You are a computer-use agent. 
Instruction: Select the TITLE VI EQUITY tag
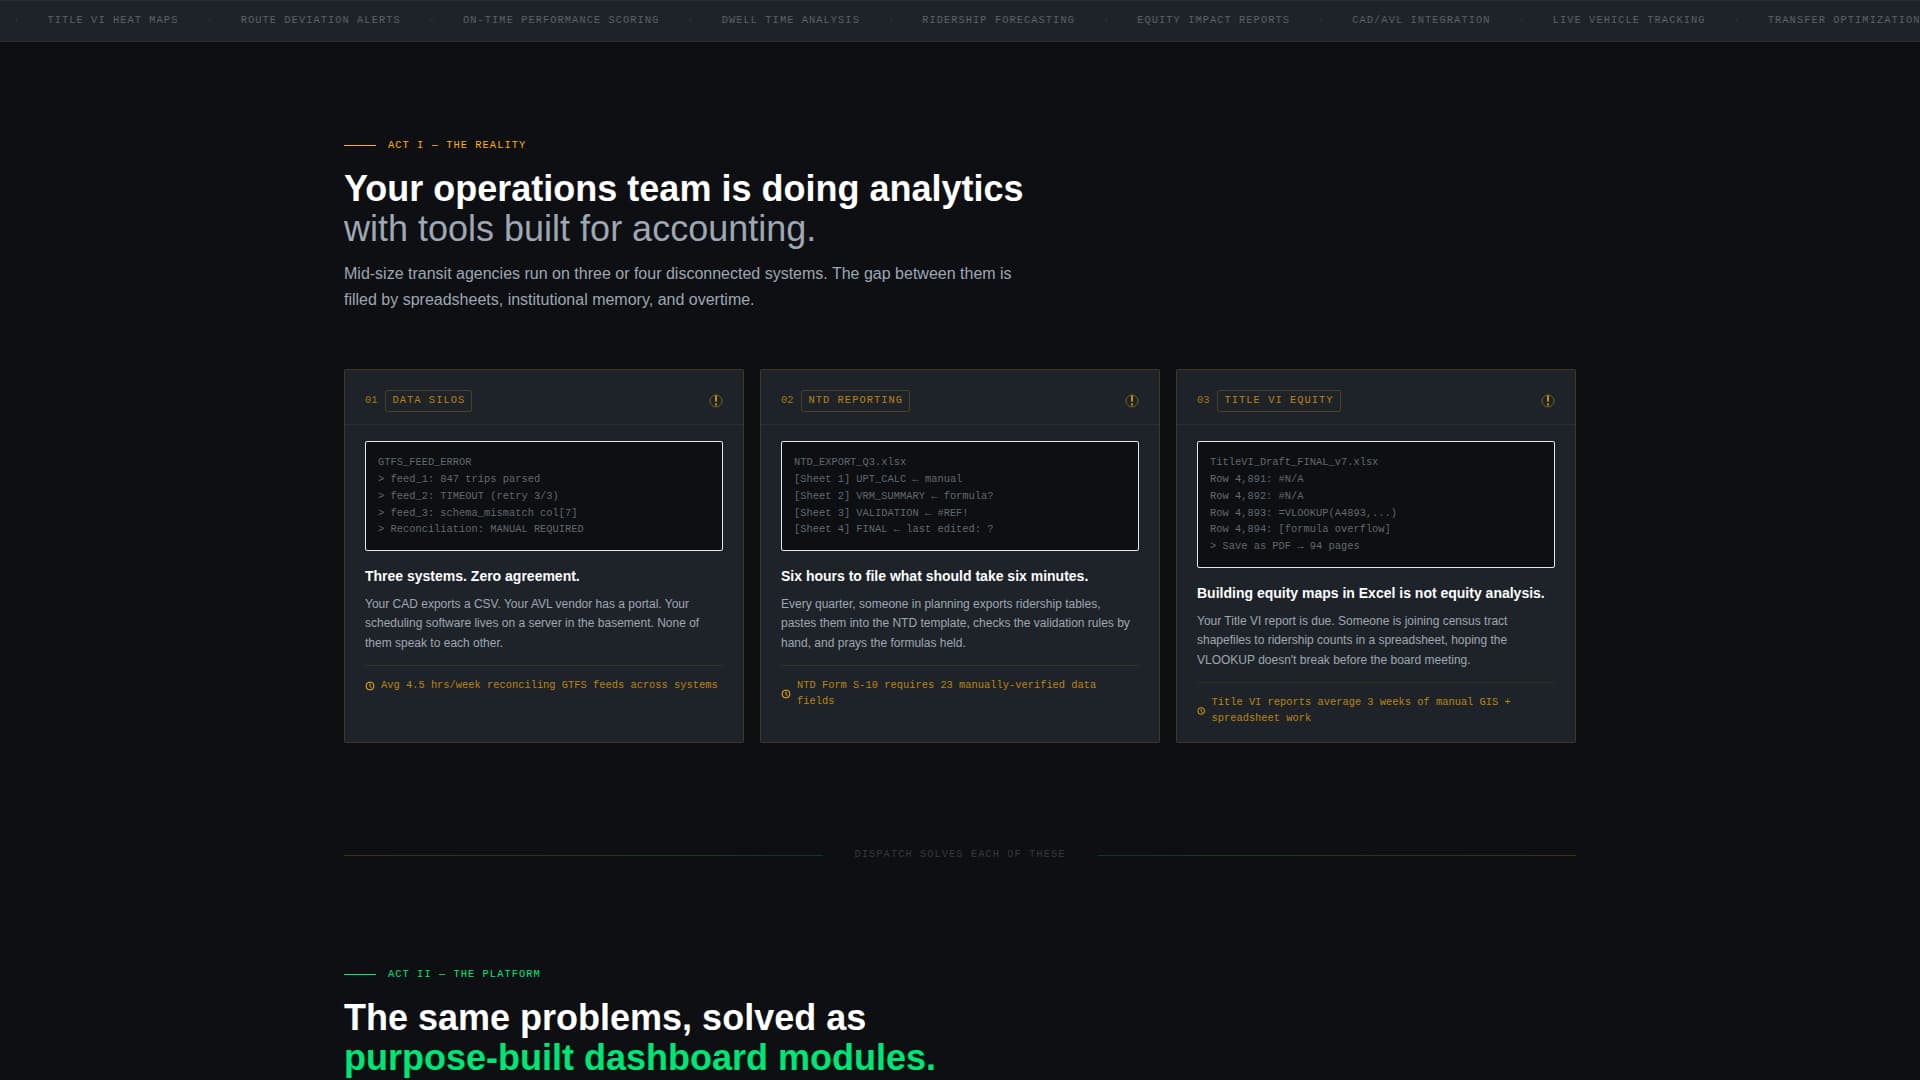[1278, 400]
